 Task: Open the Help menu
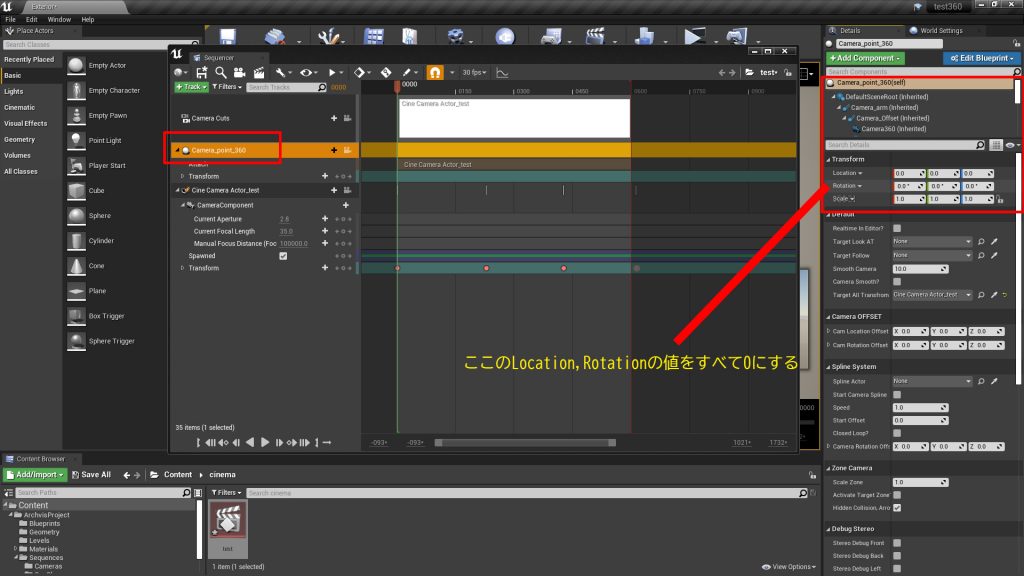click(88, 20)
